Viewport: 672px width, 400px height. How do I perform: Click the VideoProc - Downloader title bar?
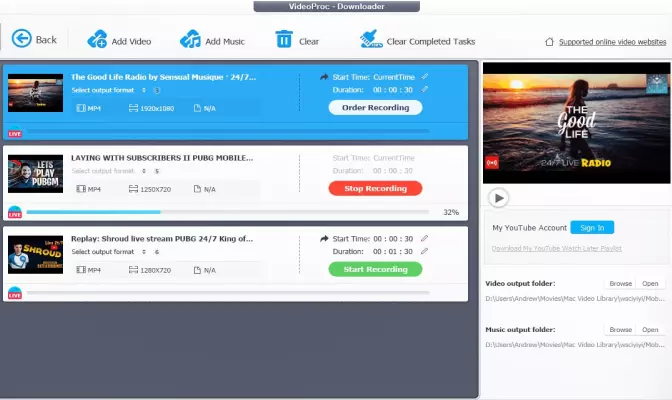coord(336,6)
